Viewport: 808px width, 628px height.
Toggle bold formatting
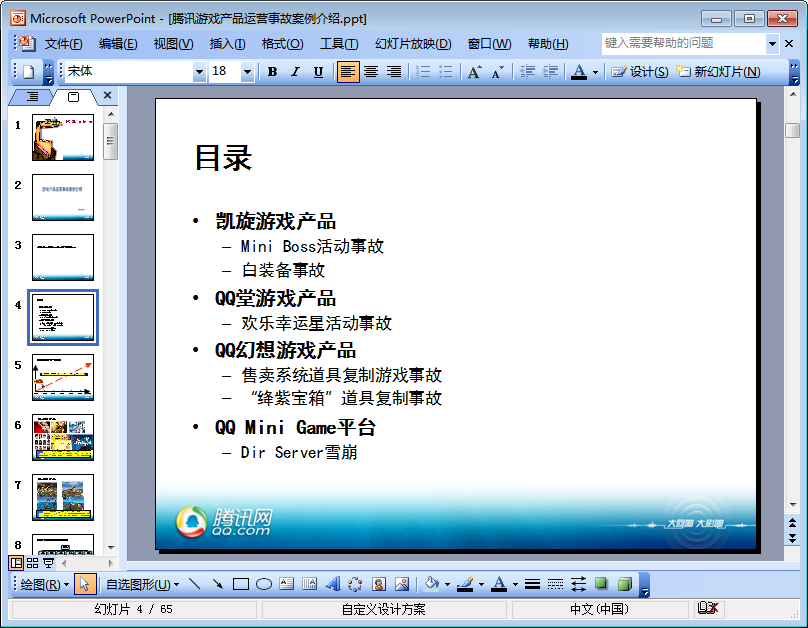pos(272,72)
